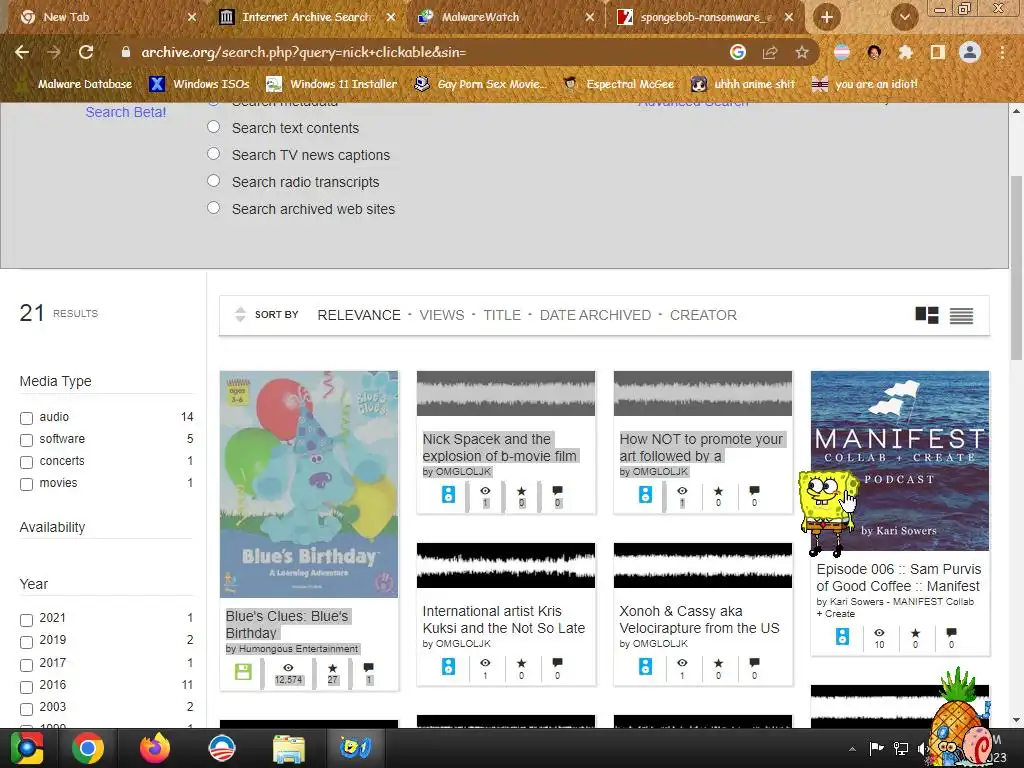Image resolution: width=1024 pixels, height=768 pixels.
Task: Filter results by year 2003
Action: click(x=26, y=709)
